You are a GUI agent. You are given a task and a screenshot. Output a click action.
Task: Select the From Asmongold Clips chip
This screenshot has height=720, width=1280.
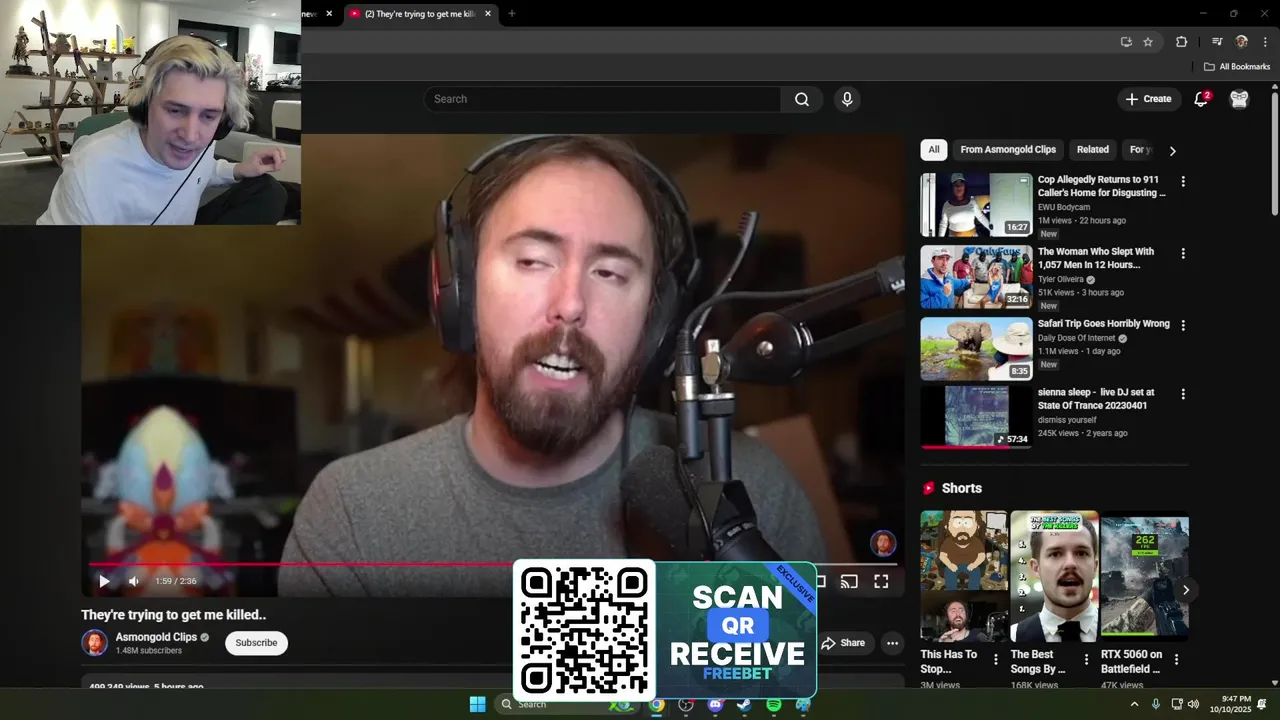(1008, 150)
